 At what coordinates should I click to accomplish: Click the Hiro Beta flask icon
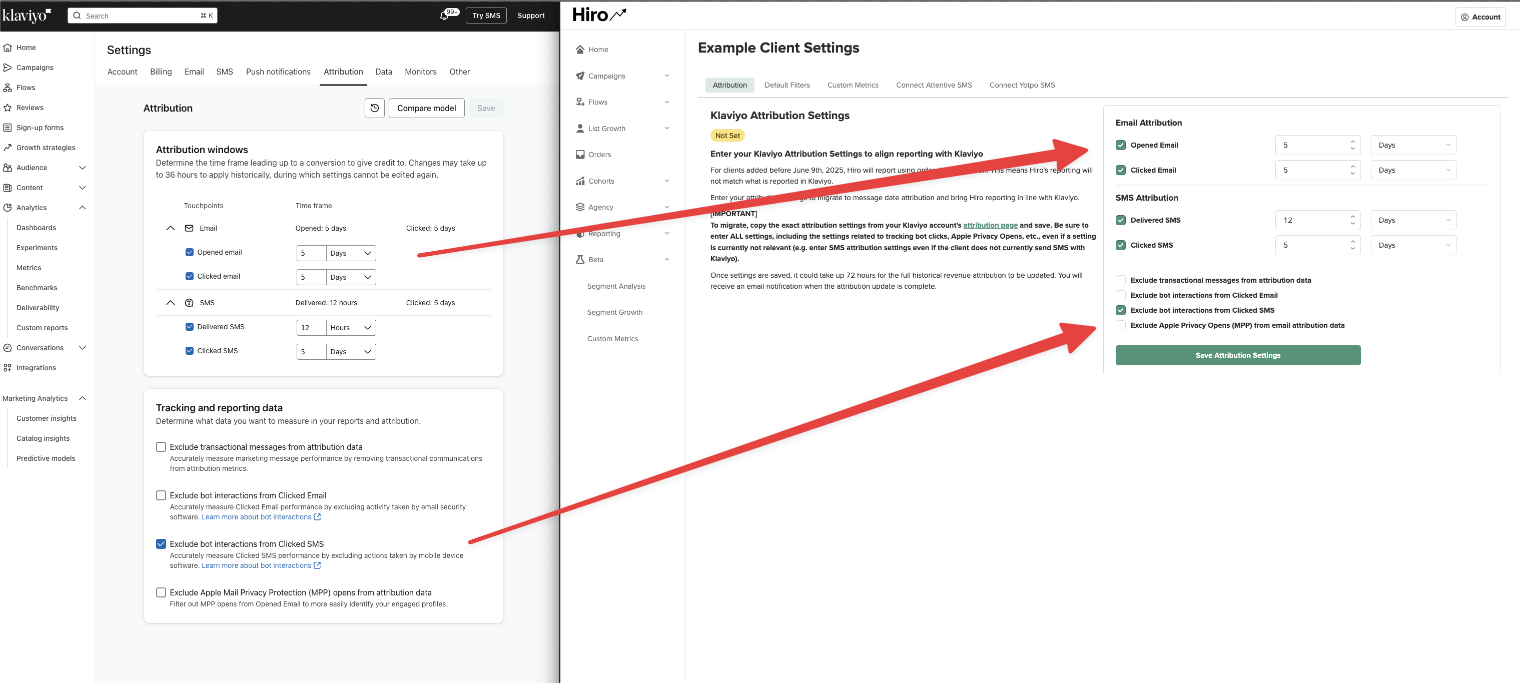[x=580, y=260]
